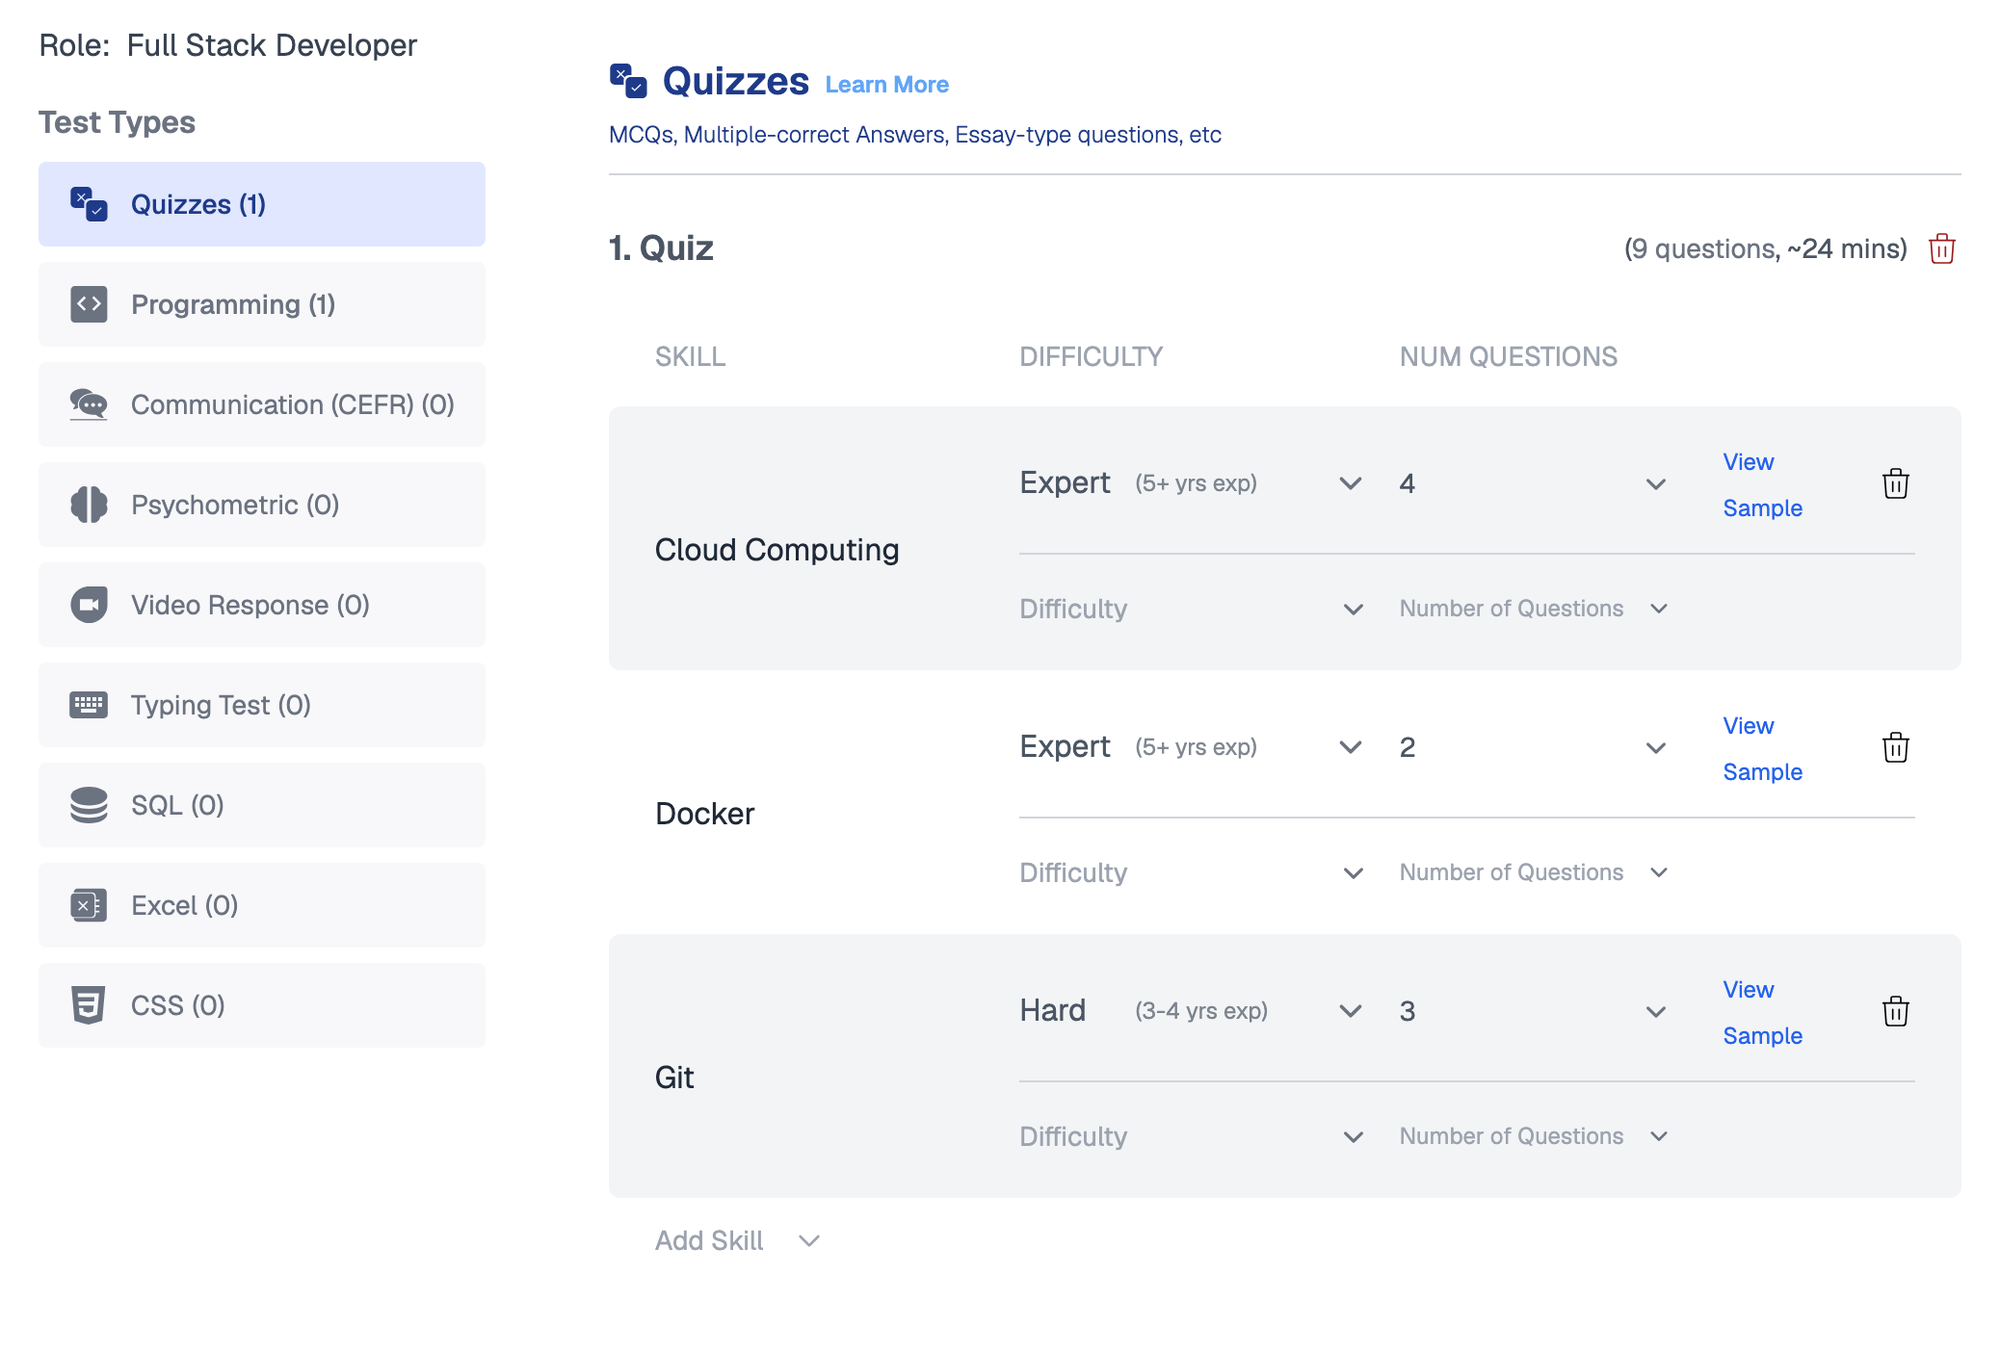2000x1352 pixels.
Task: Delete the Cloud Computing skill row
Action: coord(1895,484)
